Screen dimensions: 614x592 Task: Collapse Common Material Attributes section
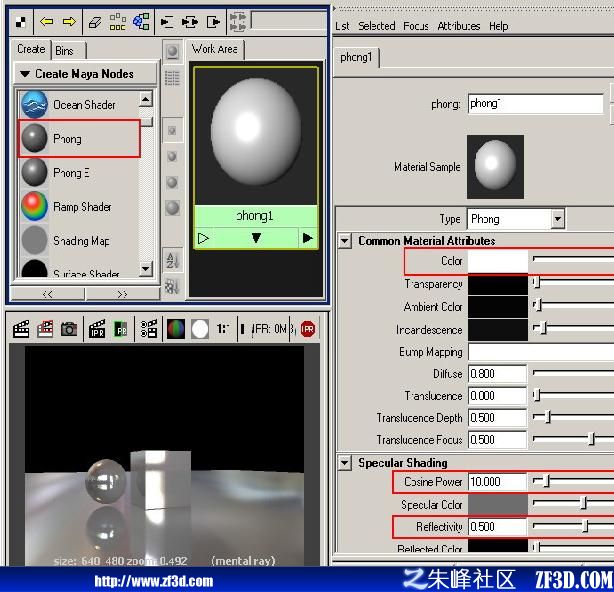(x=345, y=240)
